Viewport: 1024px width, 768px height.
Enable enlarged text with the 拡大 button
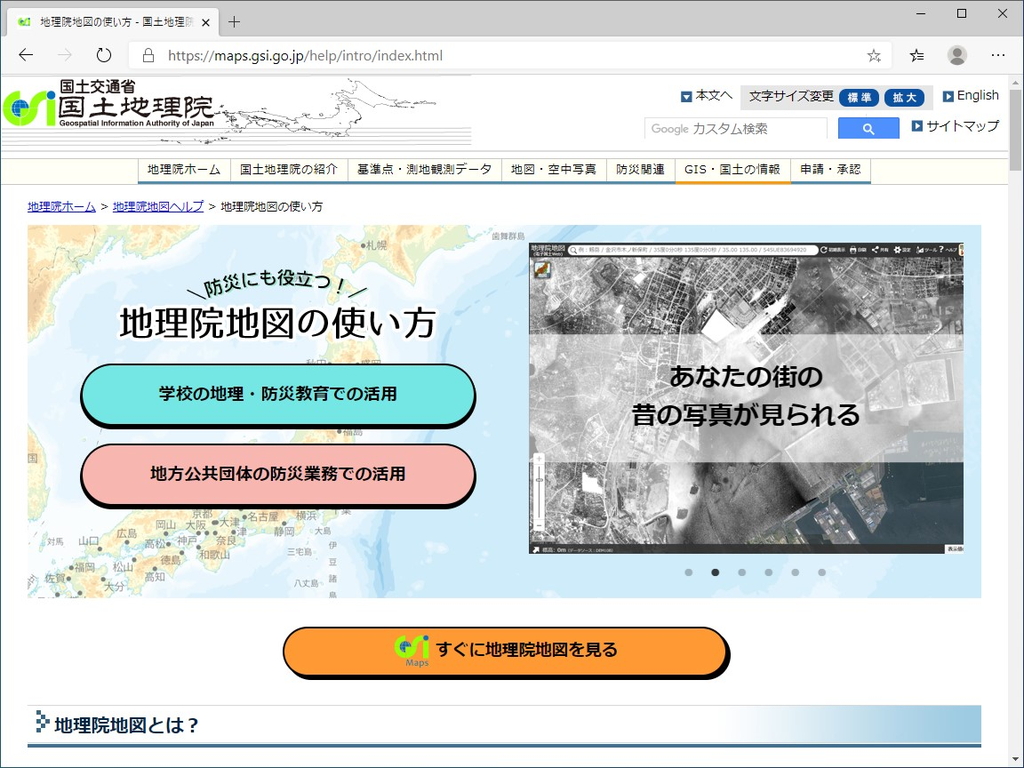[x=905, y=97]
